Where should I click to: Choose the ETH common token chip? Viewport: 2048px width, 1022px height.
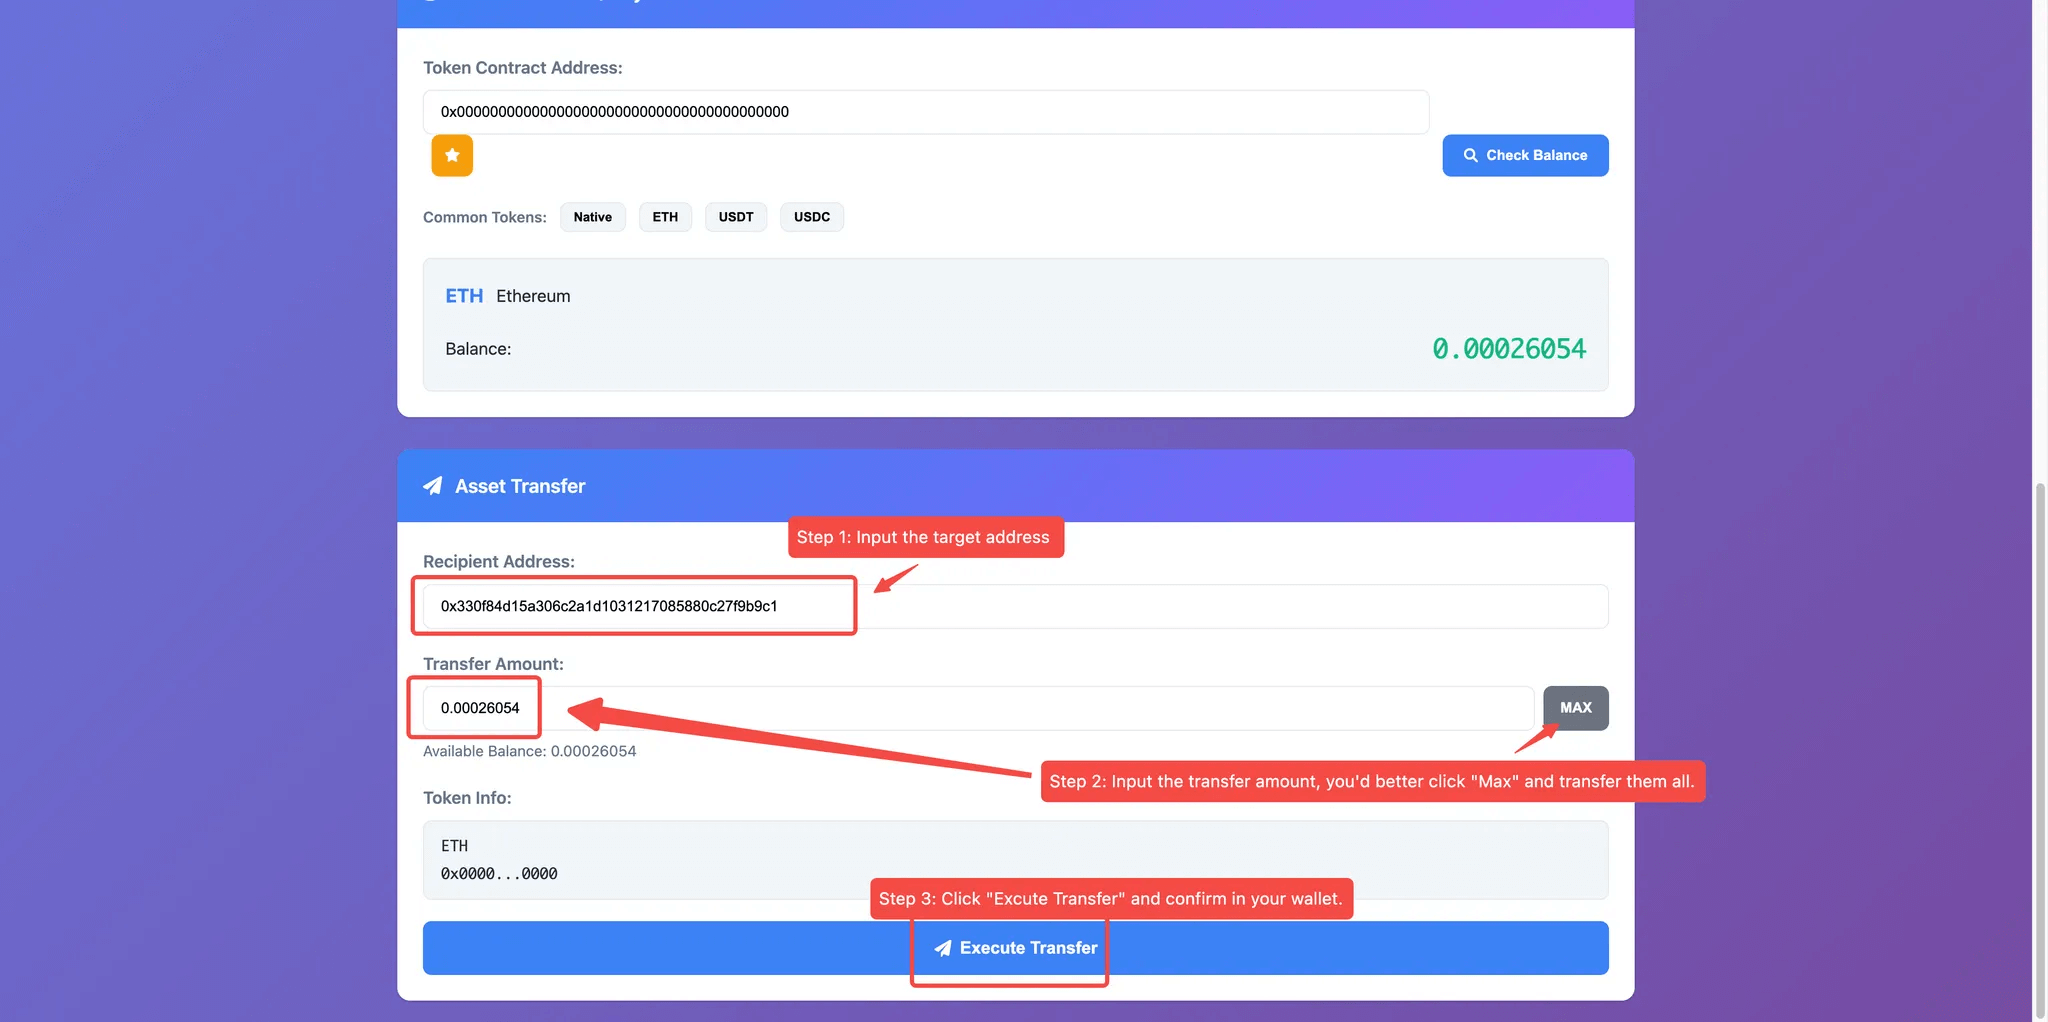[x=665, y=217]
